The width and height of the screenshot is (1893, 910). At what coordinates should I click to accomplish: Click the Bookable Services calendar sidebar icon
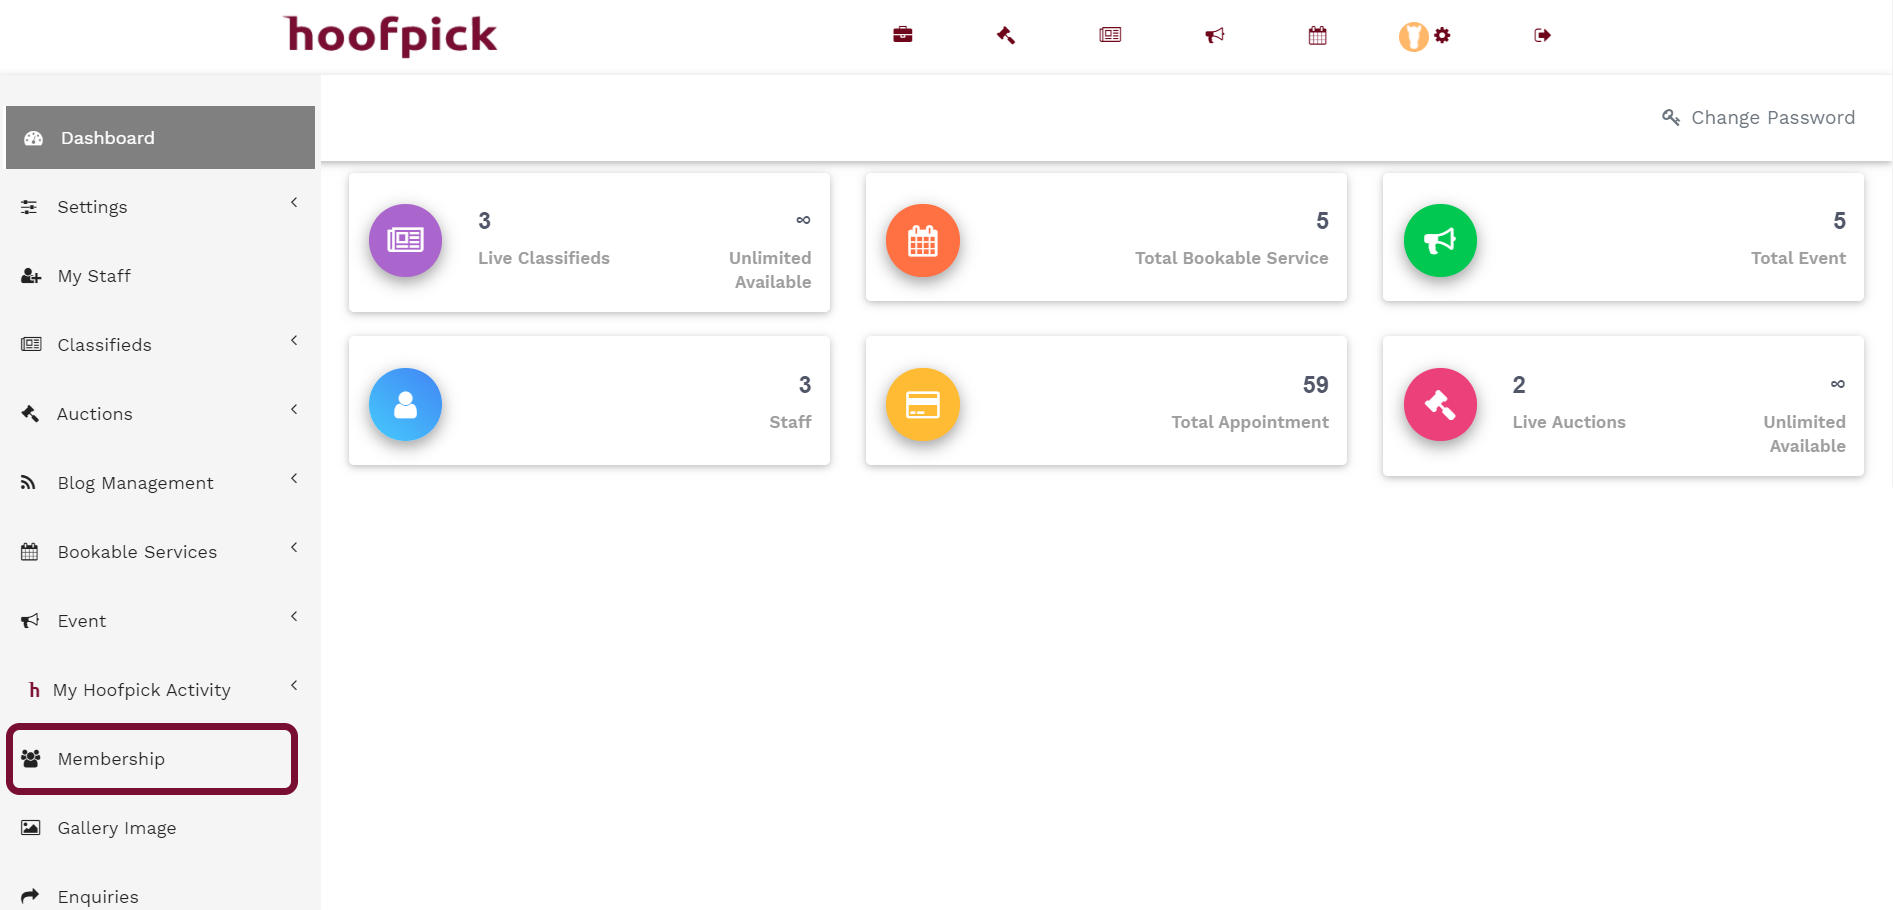click(x=30, y=552)
